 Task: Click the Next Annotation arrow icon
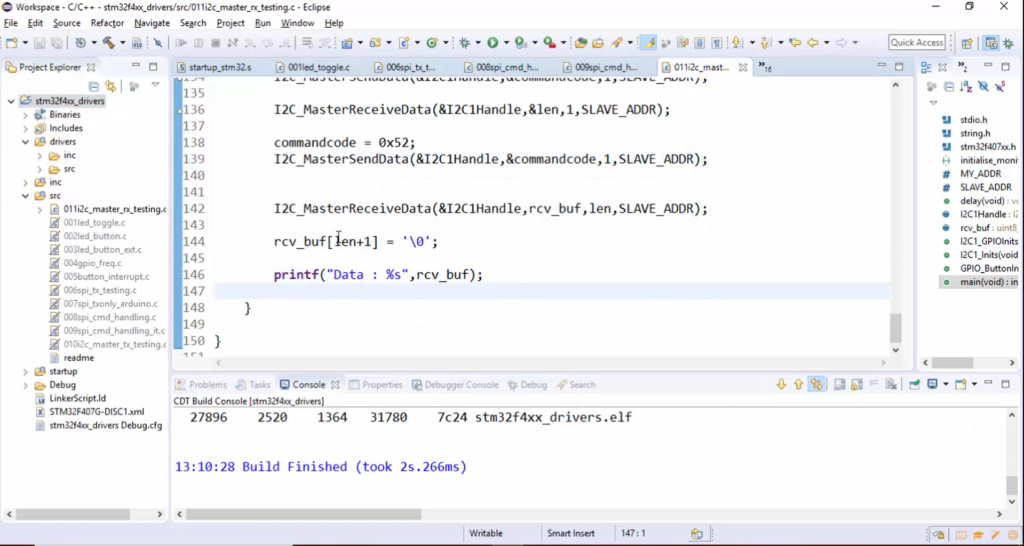click(x=736, y=42)
